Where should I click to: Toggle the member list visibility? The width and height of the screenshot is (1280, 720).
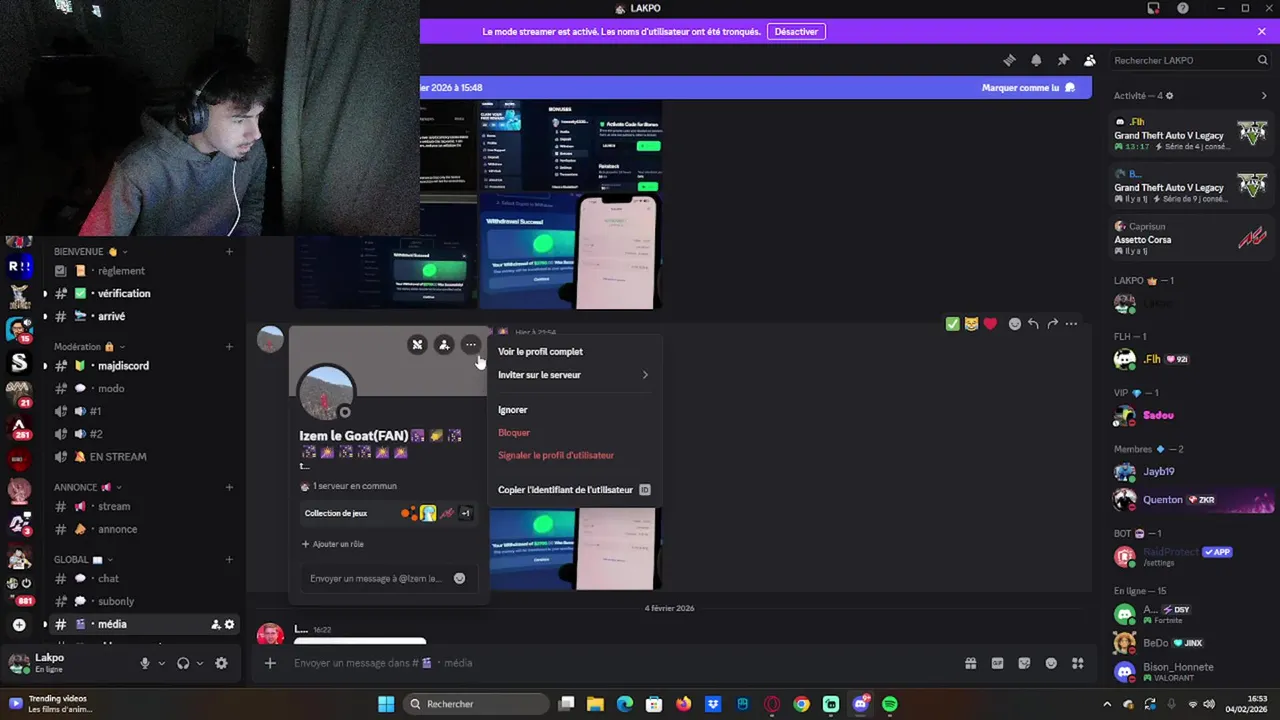pos(1090,60)
